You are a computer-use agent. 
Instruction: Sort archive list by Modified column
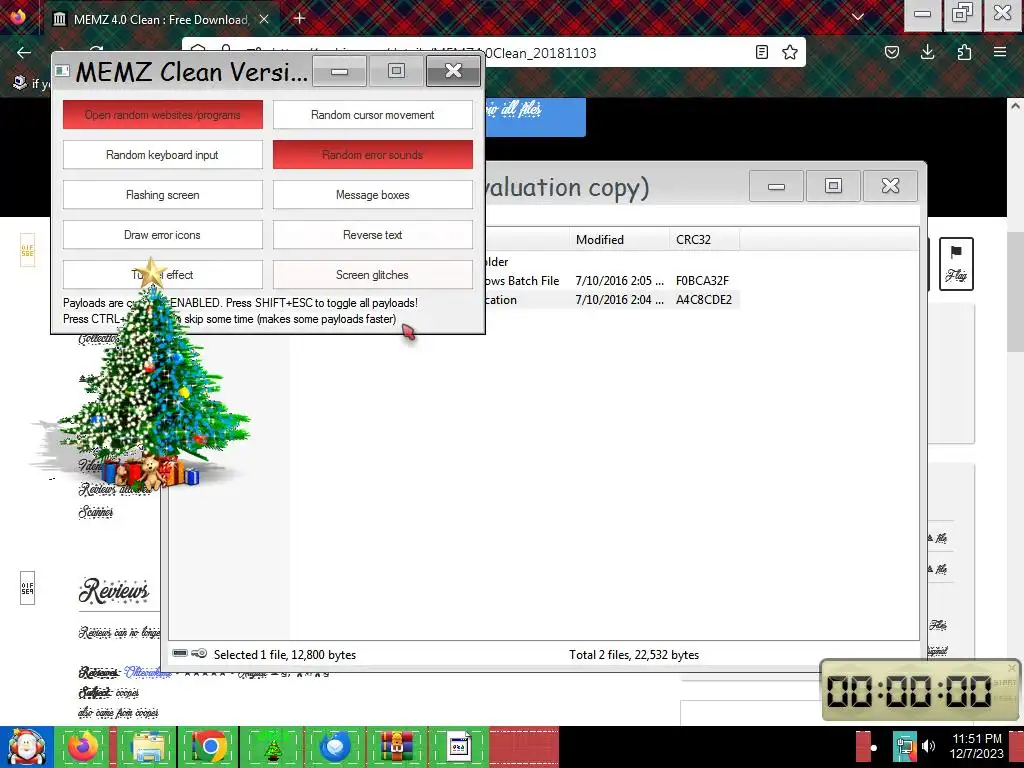(x=618, y=240)
